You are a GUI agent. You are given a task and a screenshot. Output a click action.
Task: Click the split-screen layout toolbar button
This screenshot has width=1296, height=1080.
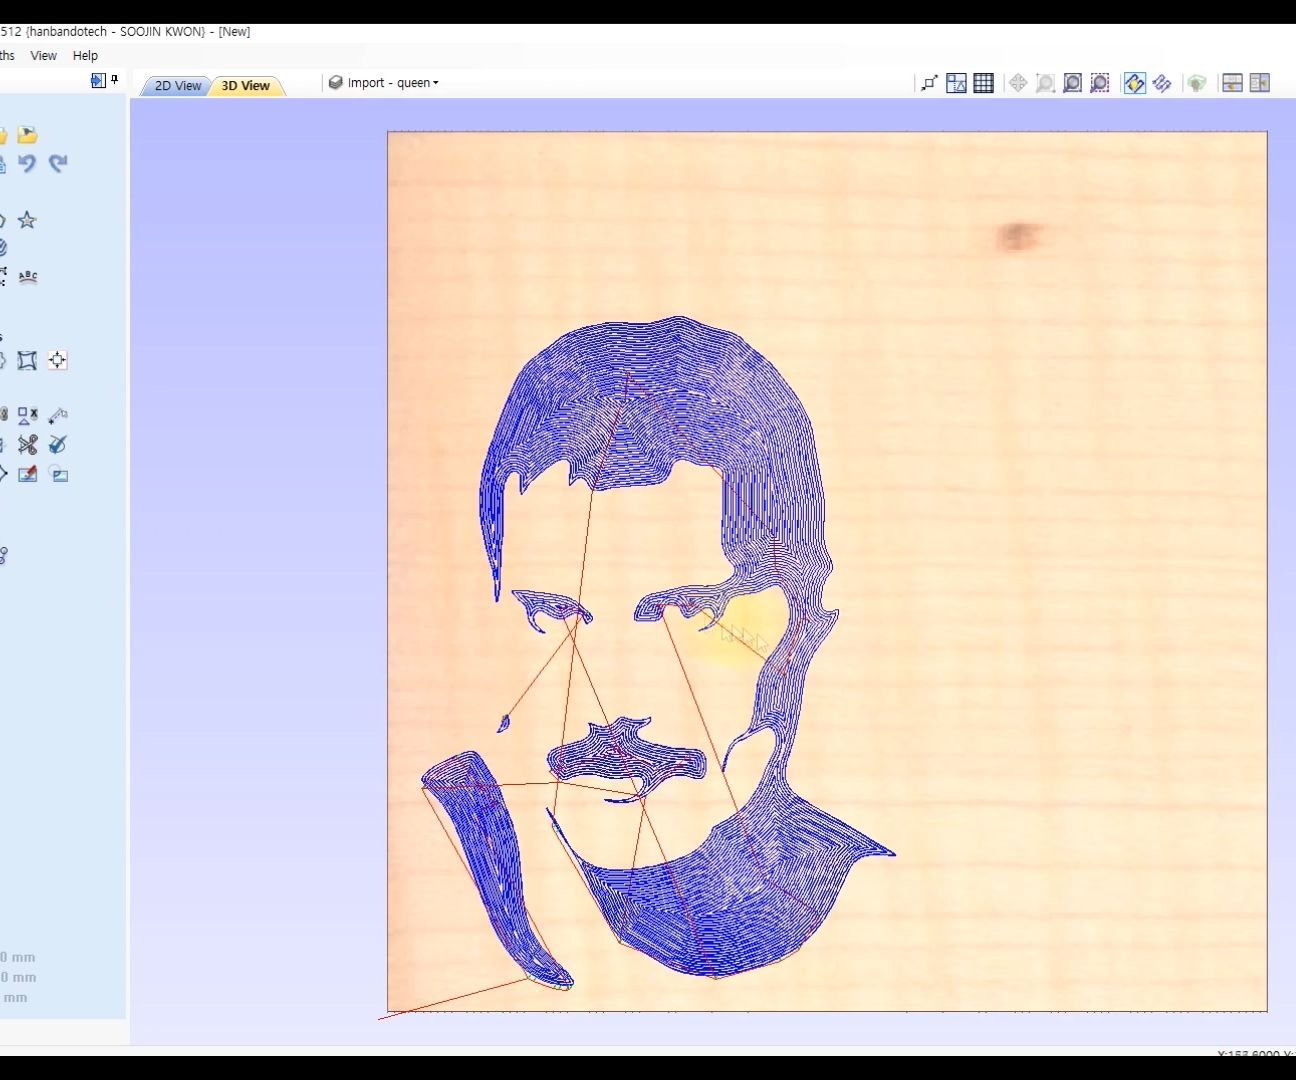[x=1232, y=84]
